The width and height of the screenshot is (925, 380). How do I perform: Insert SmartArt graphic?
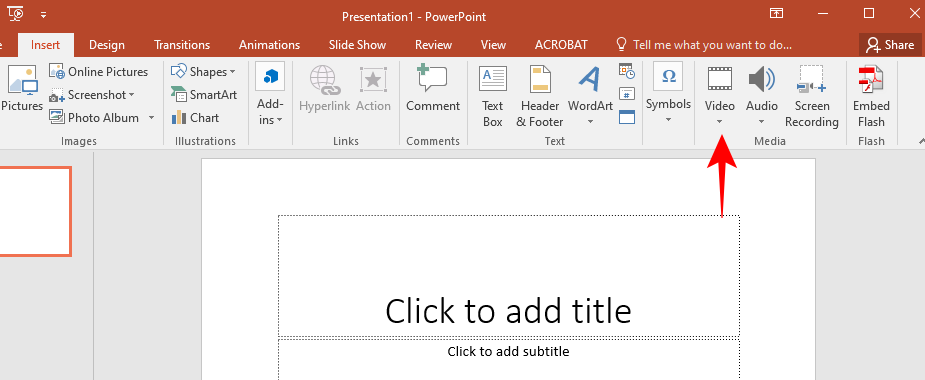point(204,95)
